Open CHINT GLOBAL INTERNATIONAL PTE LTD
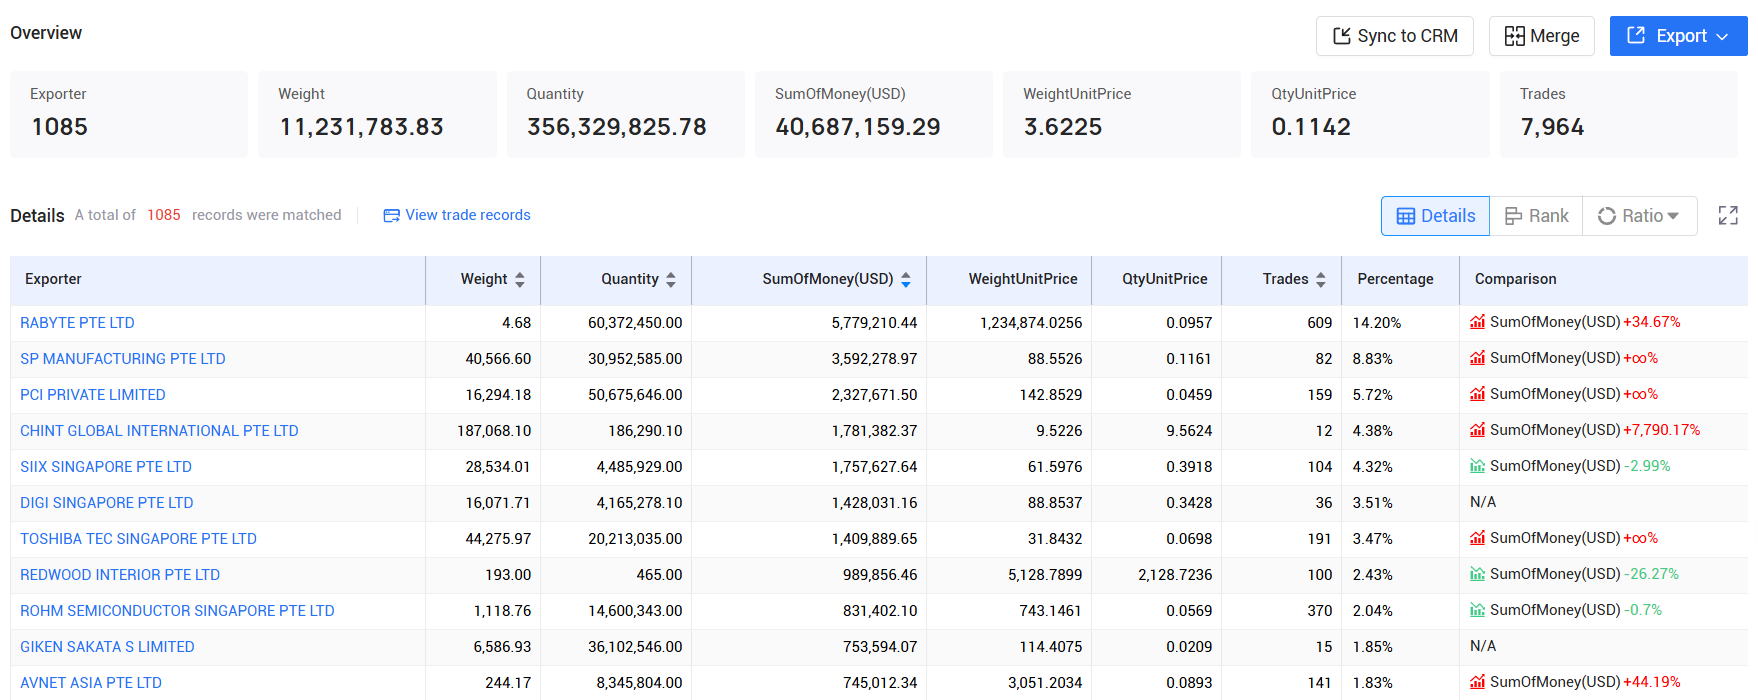 pyautogui.click(x=159, y=431)
